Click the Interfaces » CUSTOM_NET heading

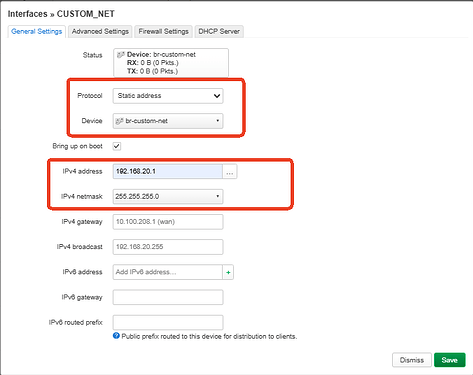pyautogui.click(x=61, y=14)
